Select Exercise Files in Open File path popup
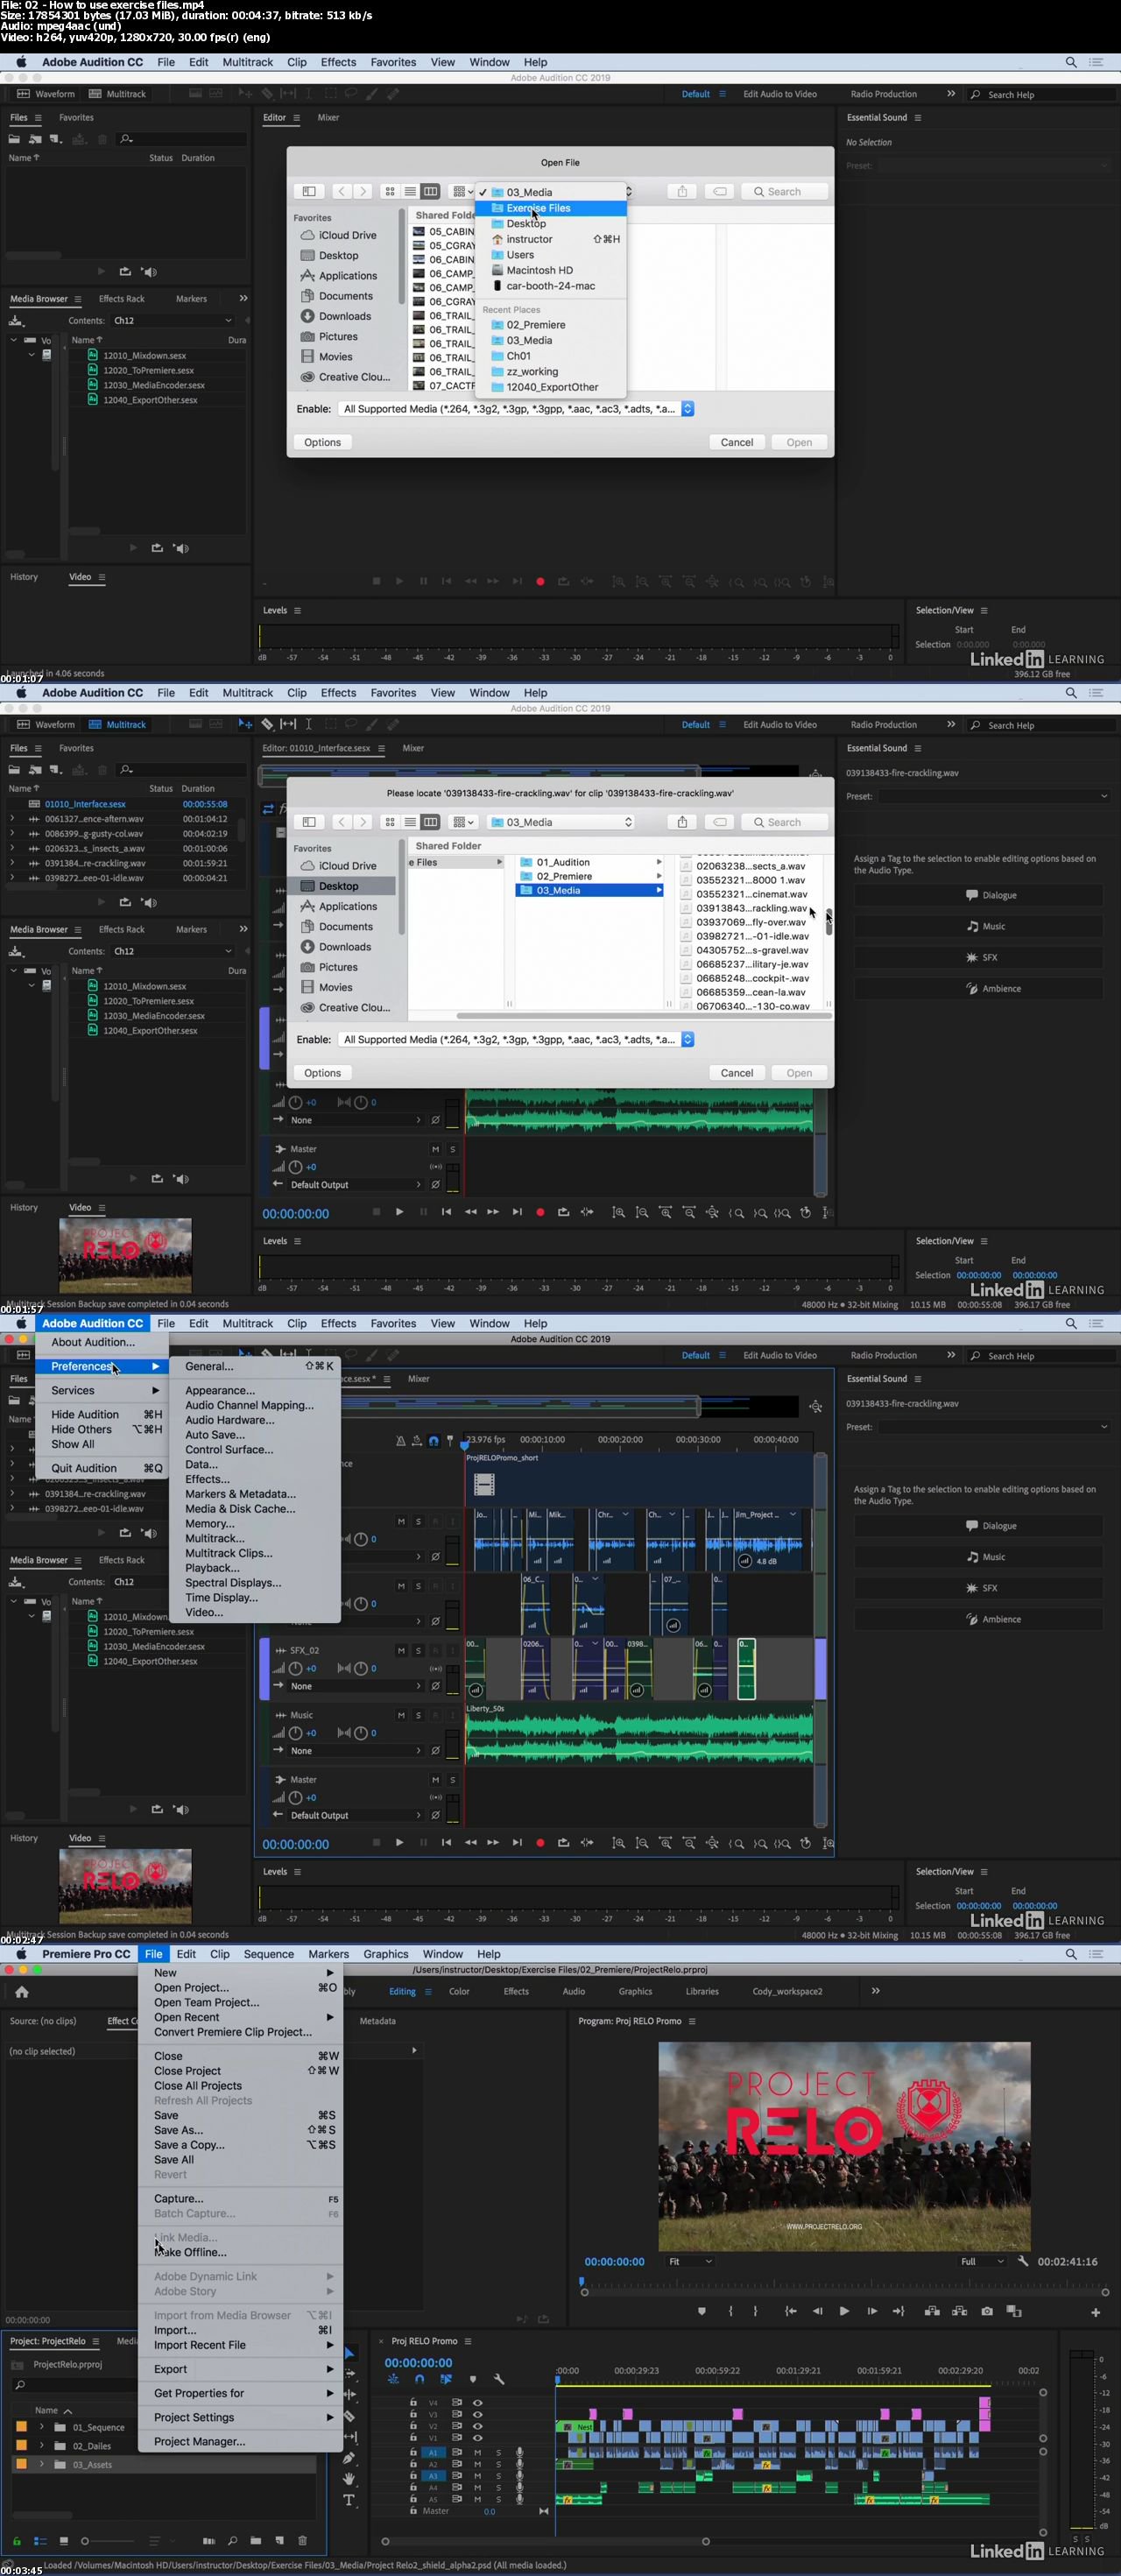This screenshot has width=1121, height=2576. [551, 208]
